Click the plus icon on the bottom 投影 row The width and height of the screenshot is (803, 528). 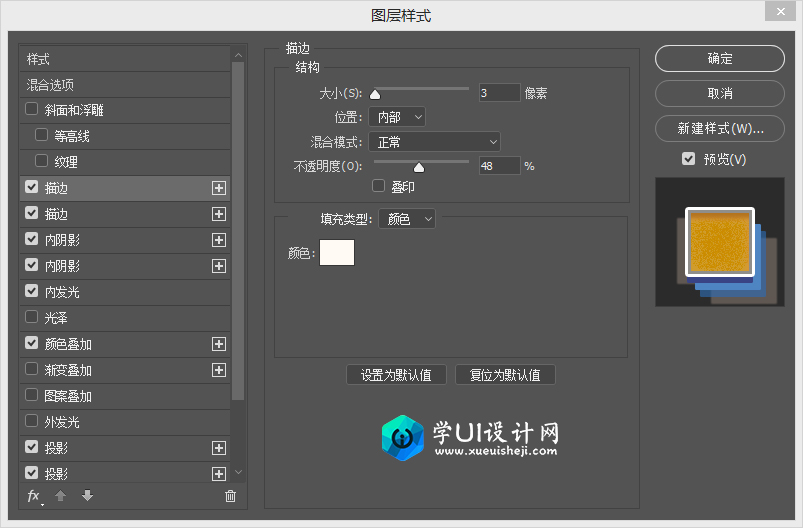click(x=219, y=474)
